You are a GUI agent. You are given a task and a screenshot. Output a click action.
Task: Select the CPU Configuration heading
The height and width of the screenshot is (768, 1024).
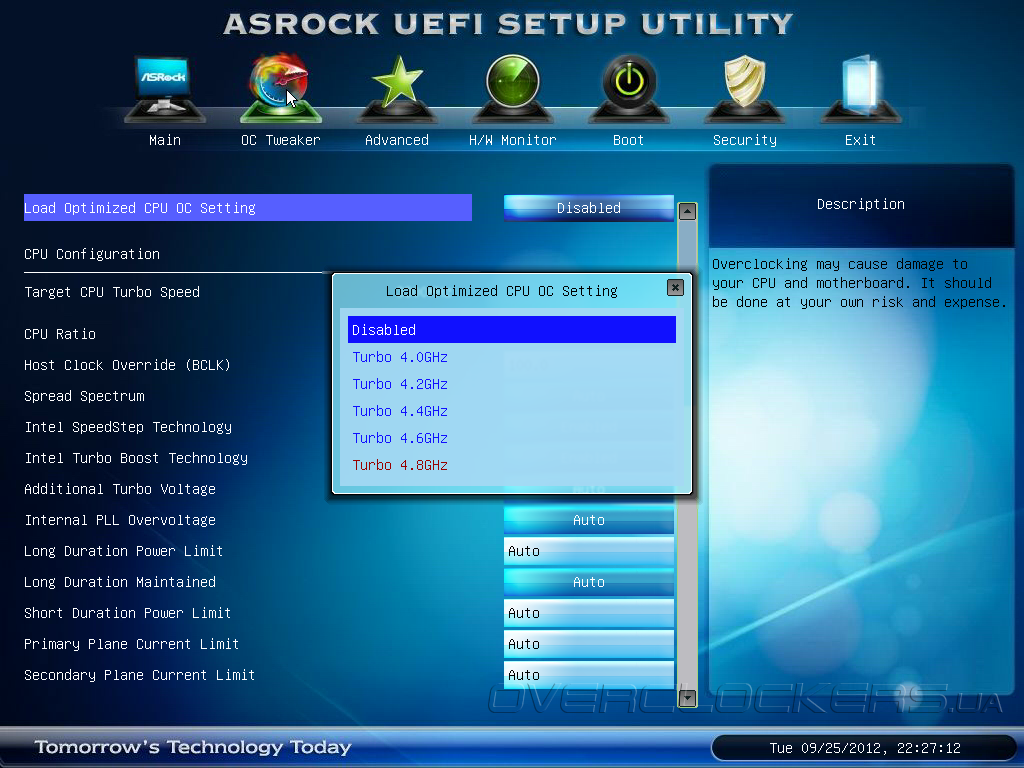[92, 254]
